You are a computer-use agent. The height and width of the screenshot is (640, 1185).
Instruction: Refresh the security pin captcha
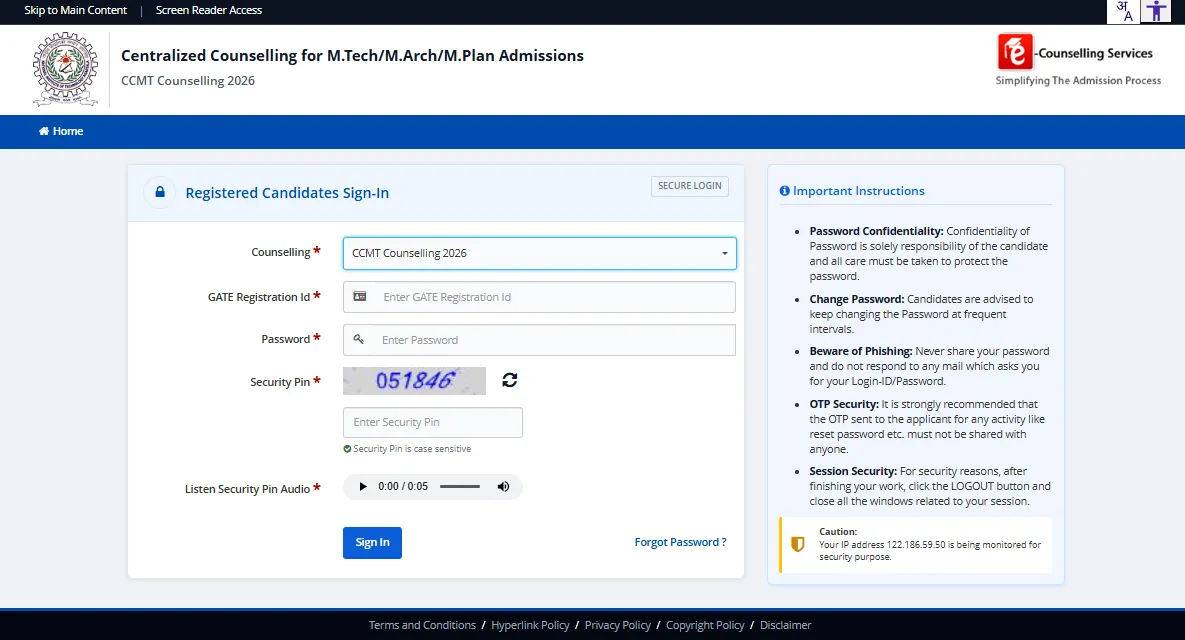[509, 380]
